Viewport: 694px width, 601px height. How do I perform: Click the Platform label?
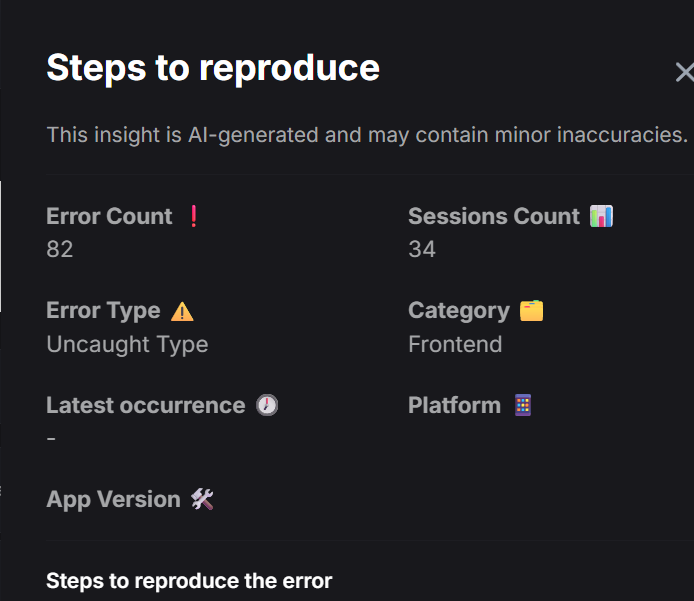click(x=454, y=405)
